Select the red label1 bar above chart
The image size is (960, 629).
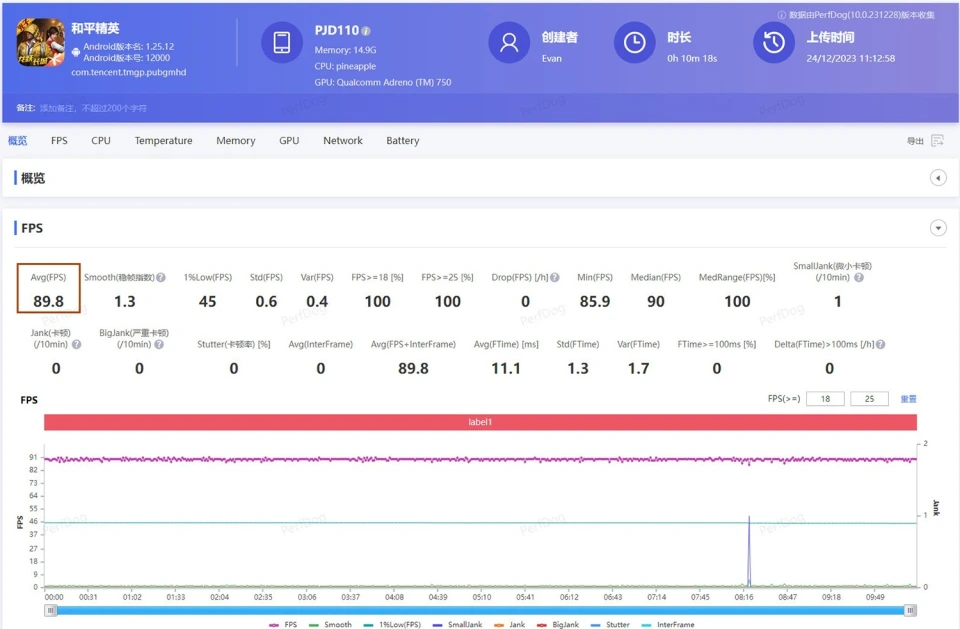[480, 422]
